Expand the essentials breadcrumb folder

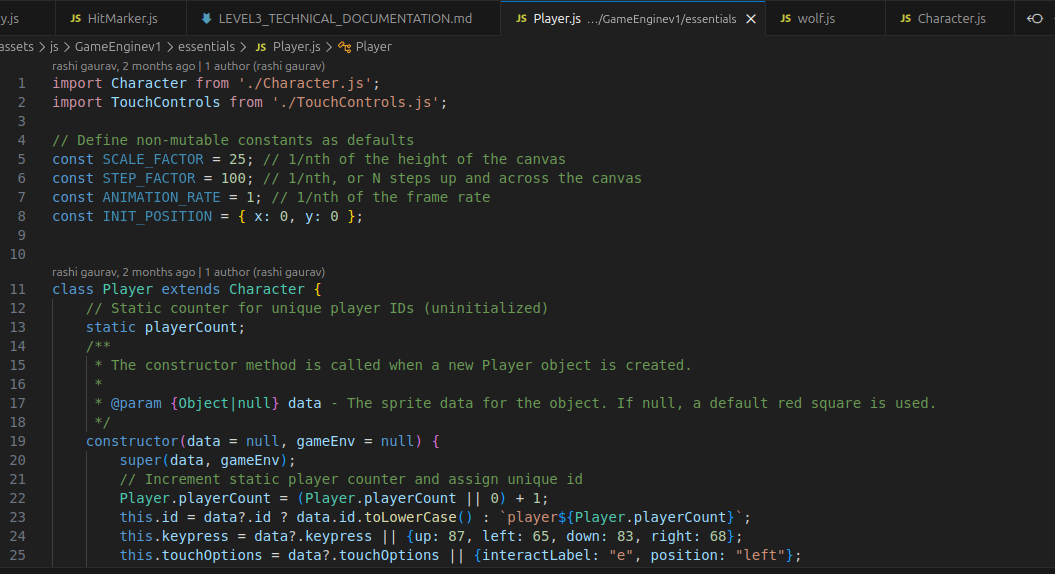click(x=207, y=46)
